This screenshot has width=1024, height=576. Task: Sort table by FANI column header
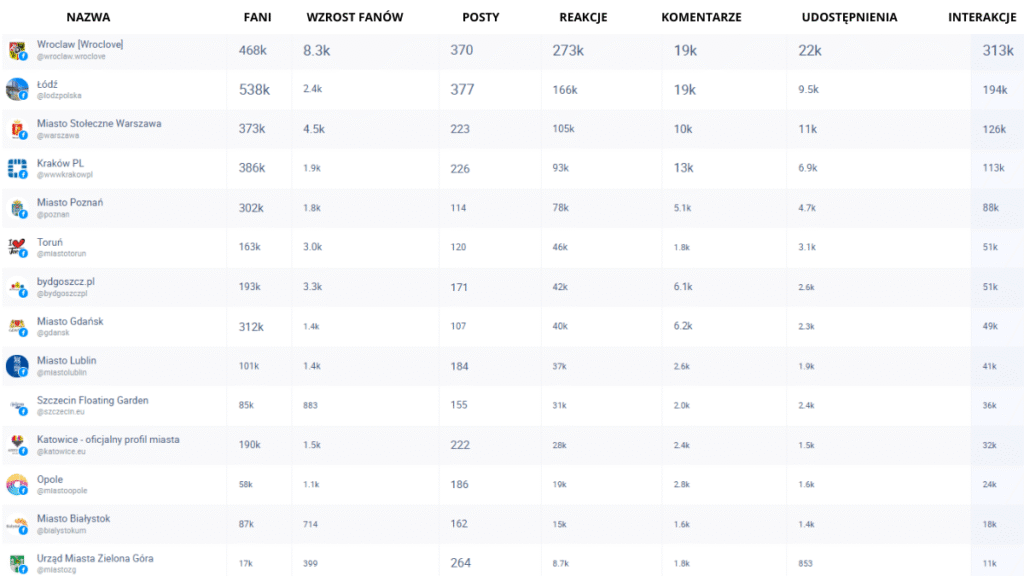coord(257,17)
